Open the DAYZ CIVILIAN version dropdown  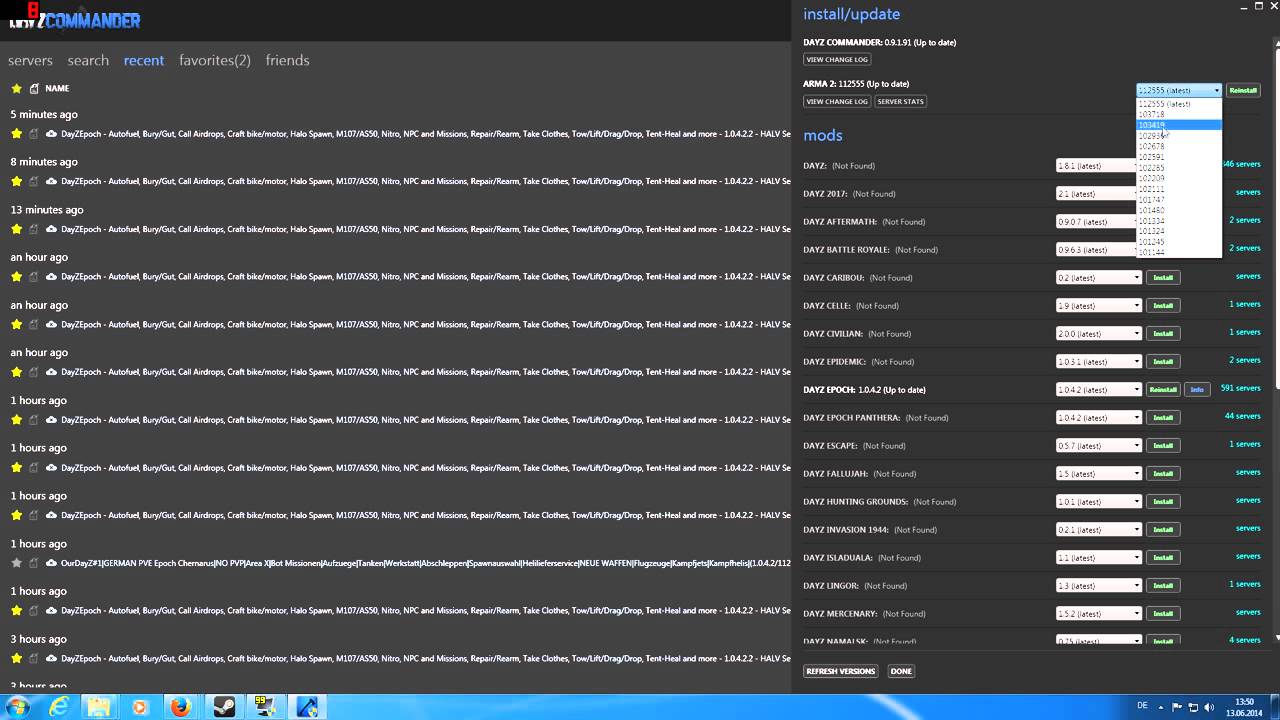coord(1099,333)
